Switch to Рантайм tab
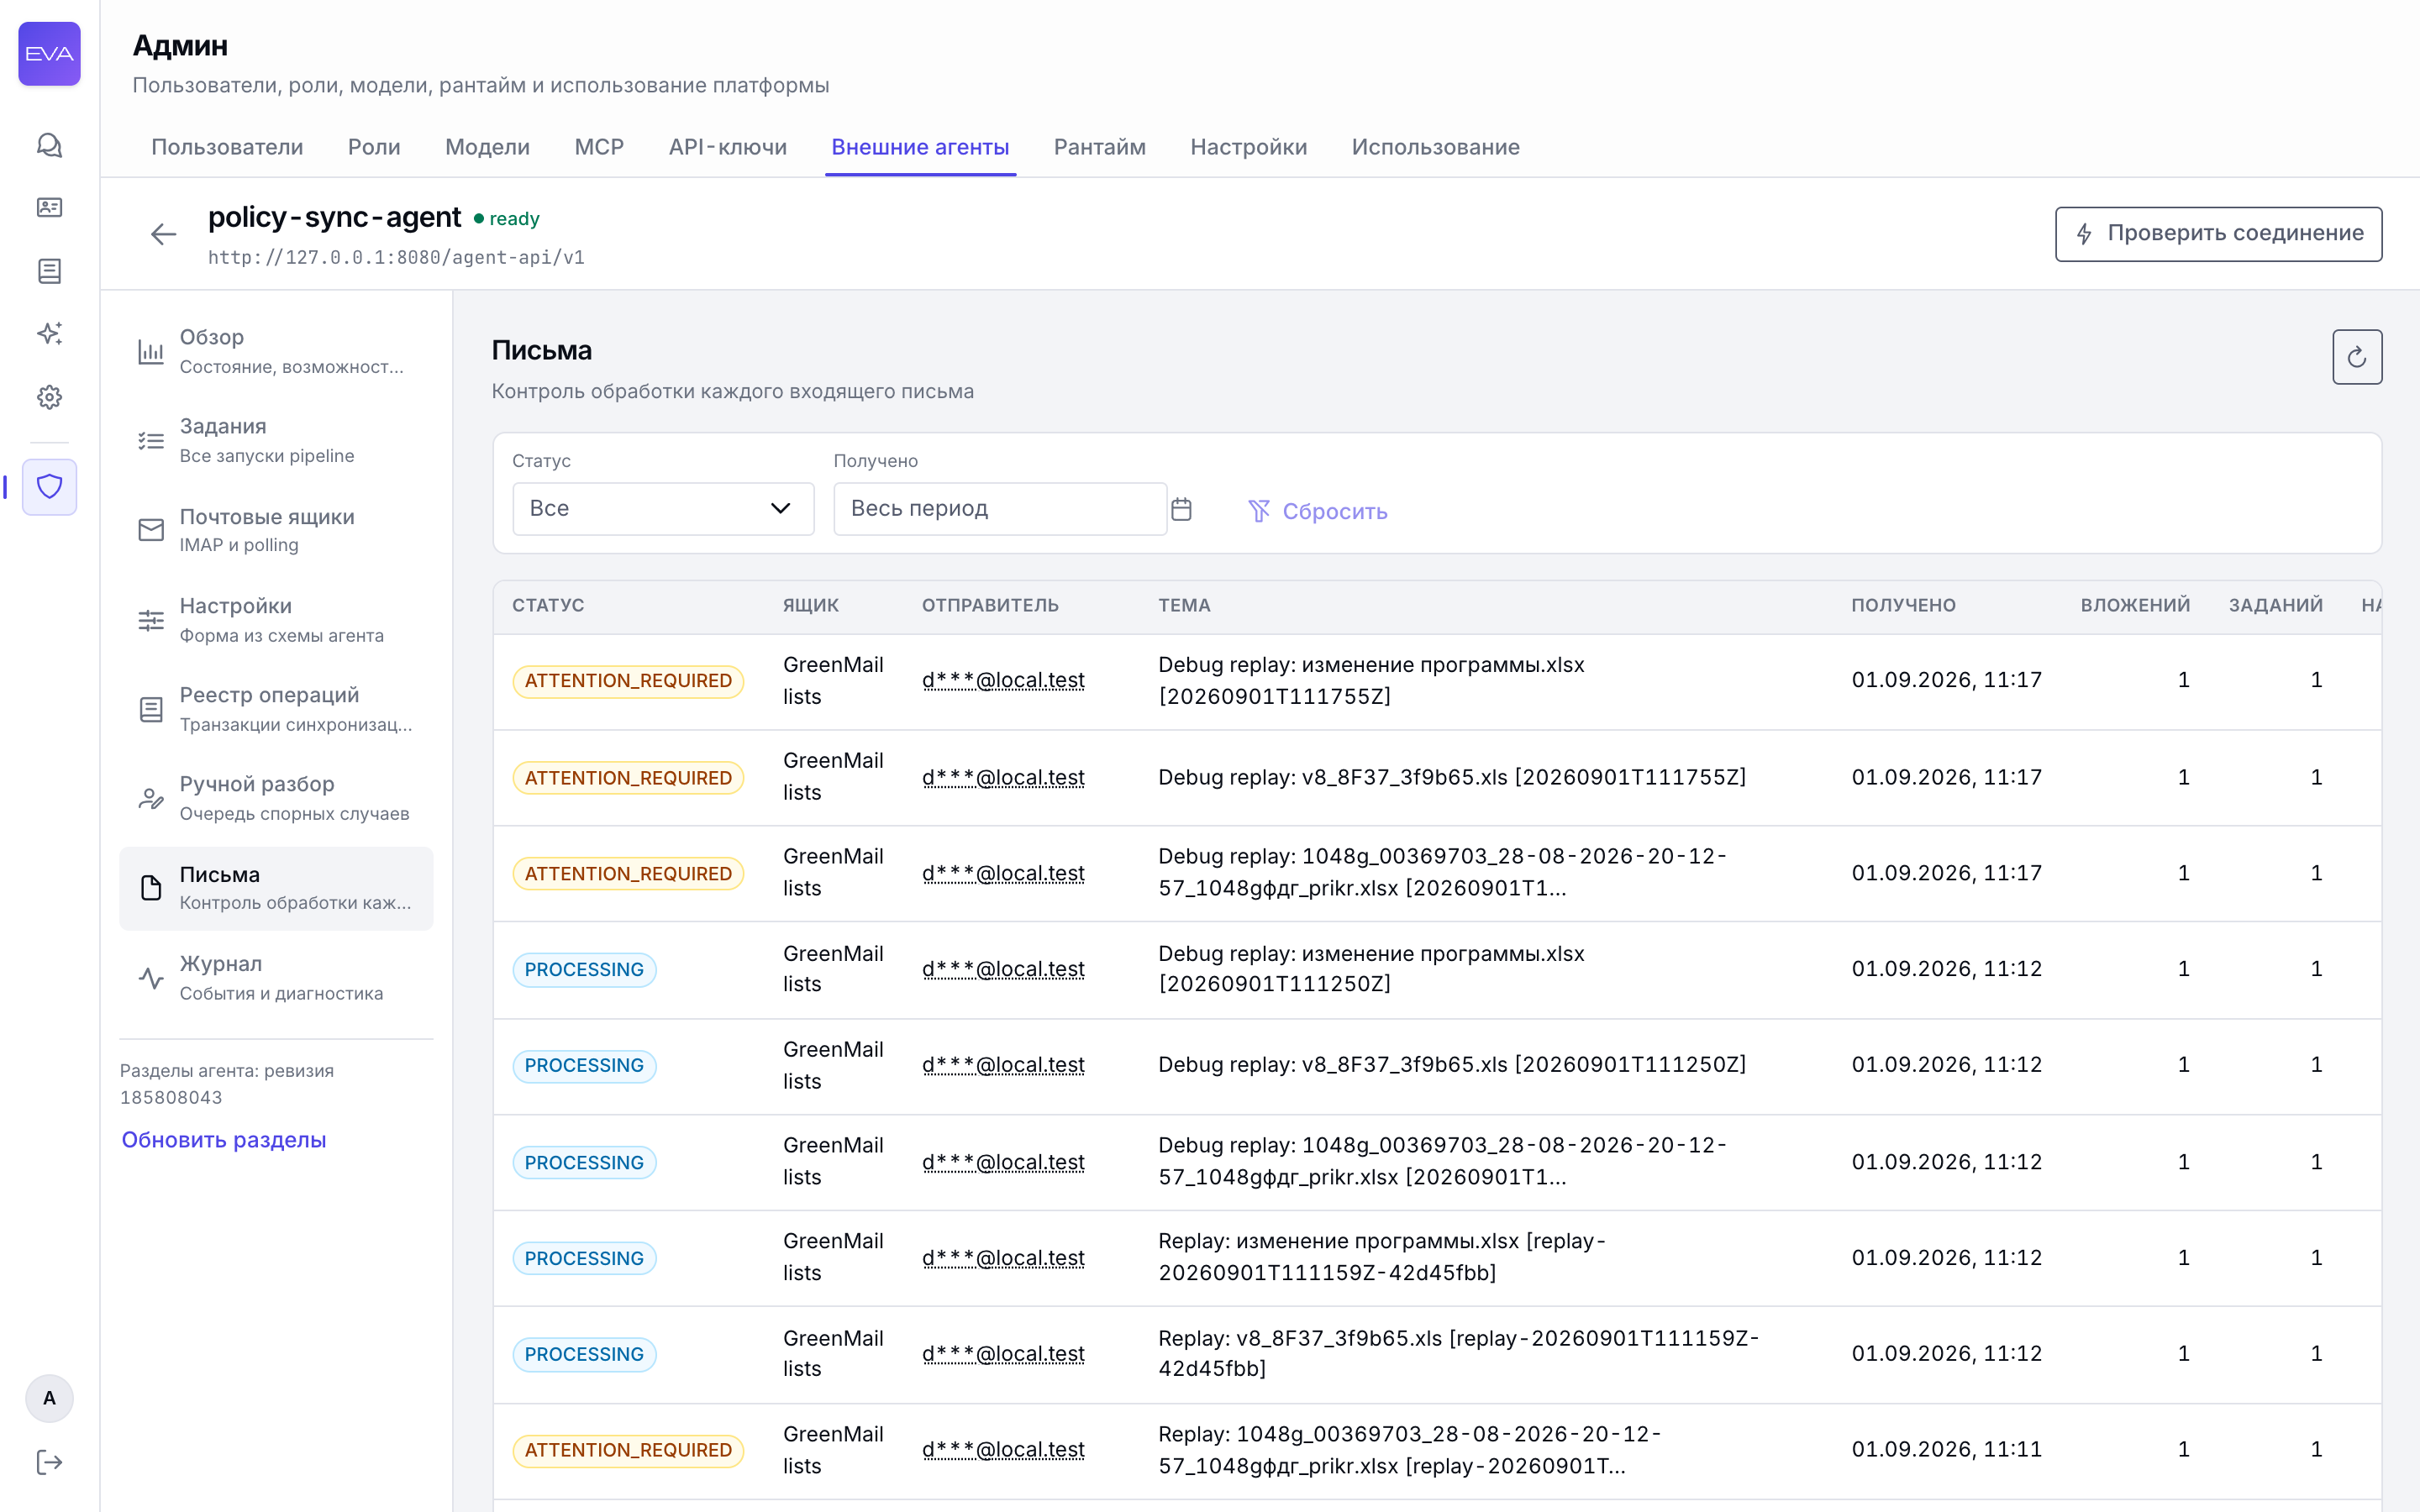The image size is (2420, 1512). (1100, 147)
